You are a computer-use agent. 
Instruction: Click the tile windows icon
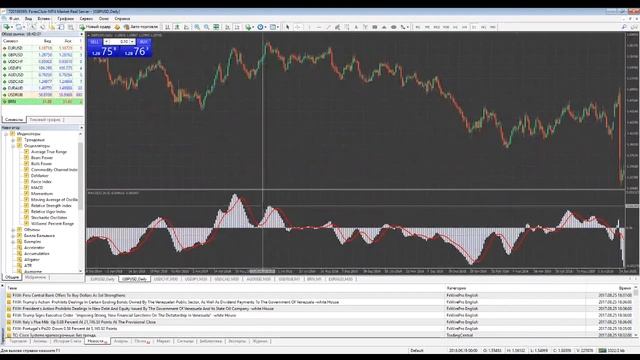(x=216, y=27)
